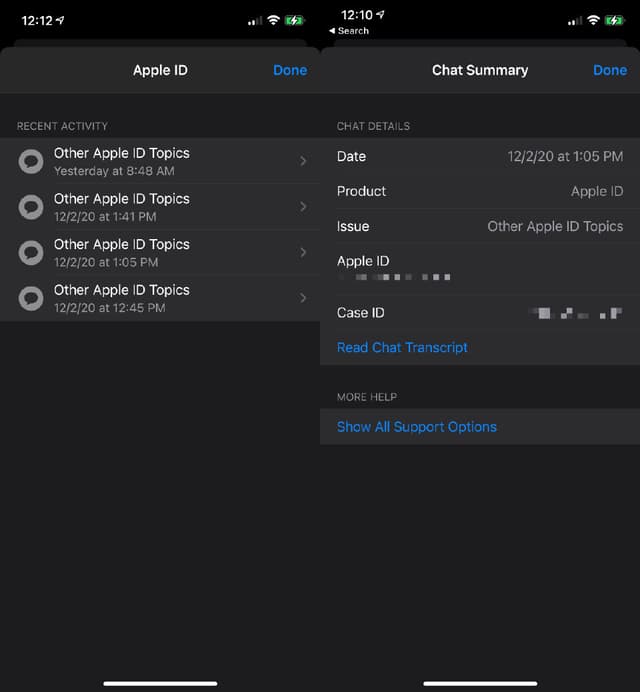Tap chat bubble icon for Yesterday 8:48 AM entry
Screen dimensions: 640x692
[31, 161]
